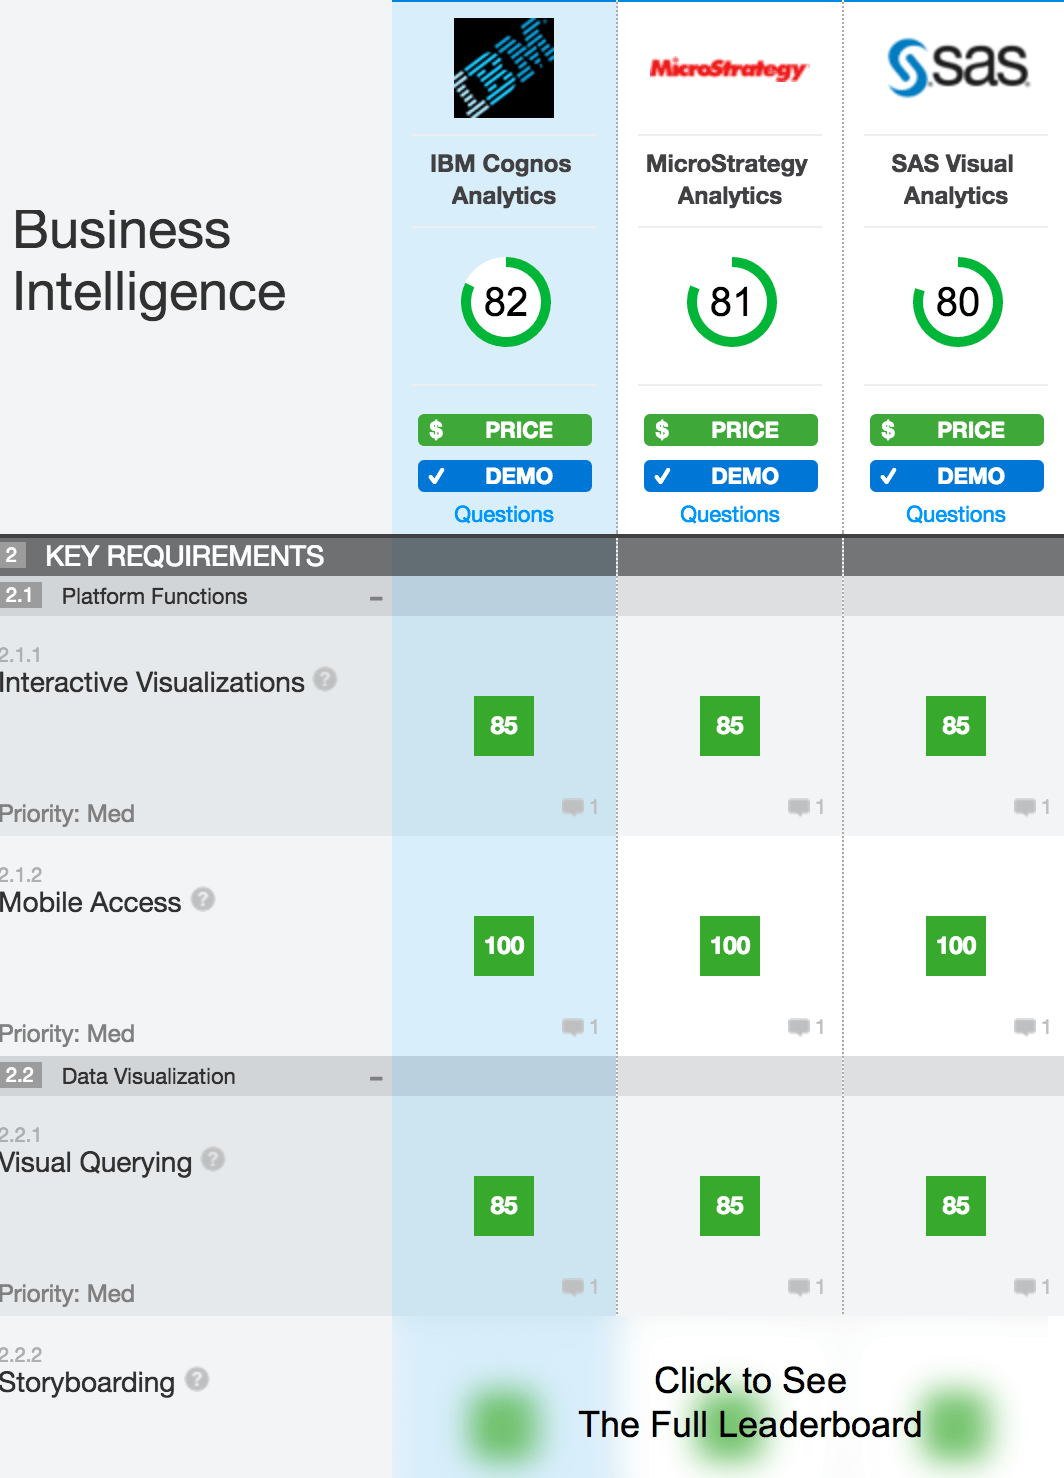
Task: Click the MicroStrategy logo
Action: click(x=729, y=70)
